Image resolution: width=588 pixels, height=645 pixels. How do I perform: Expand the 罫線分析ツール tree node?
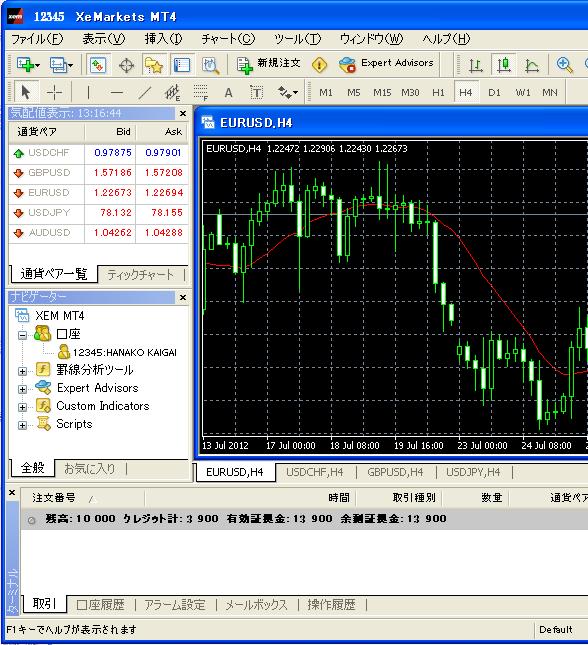(x=23, y=371)
